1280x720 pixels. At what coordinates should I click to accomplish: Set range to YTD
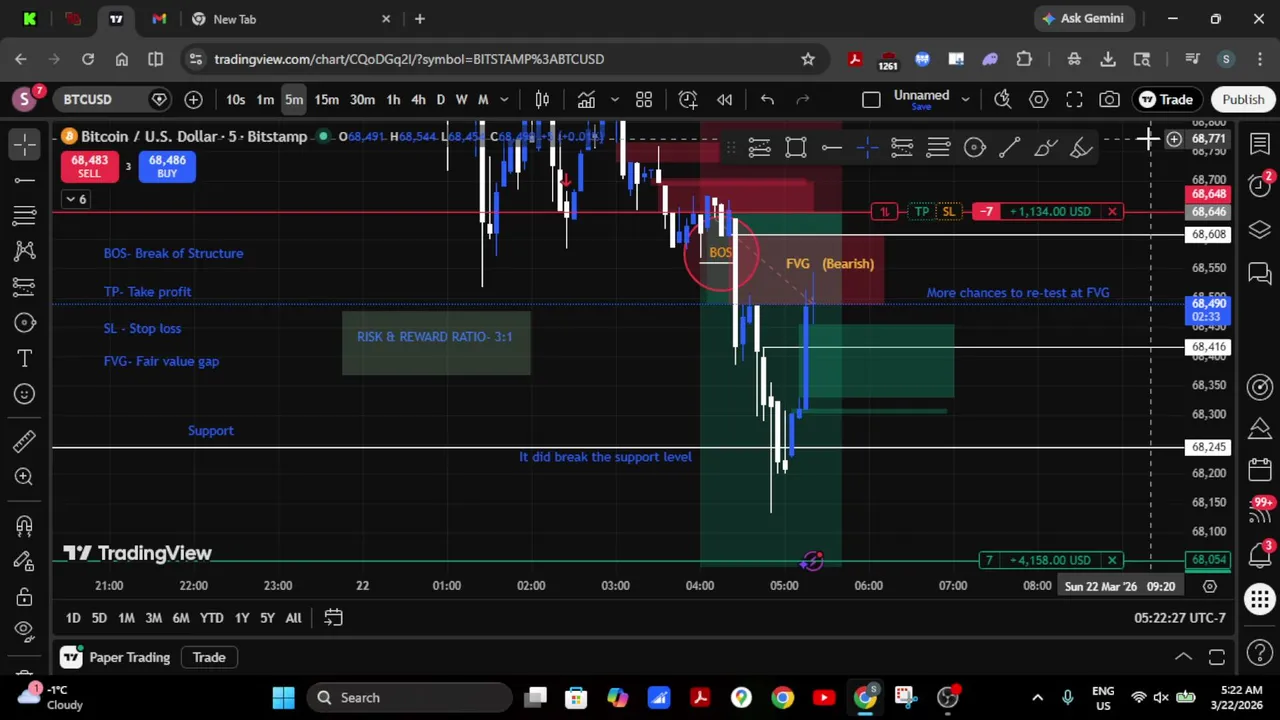pyautogui.click(x=211, y=618)
